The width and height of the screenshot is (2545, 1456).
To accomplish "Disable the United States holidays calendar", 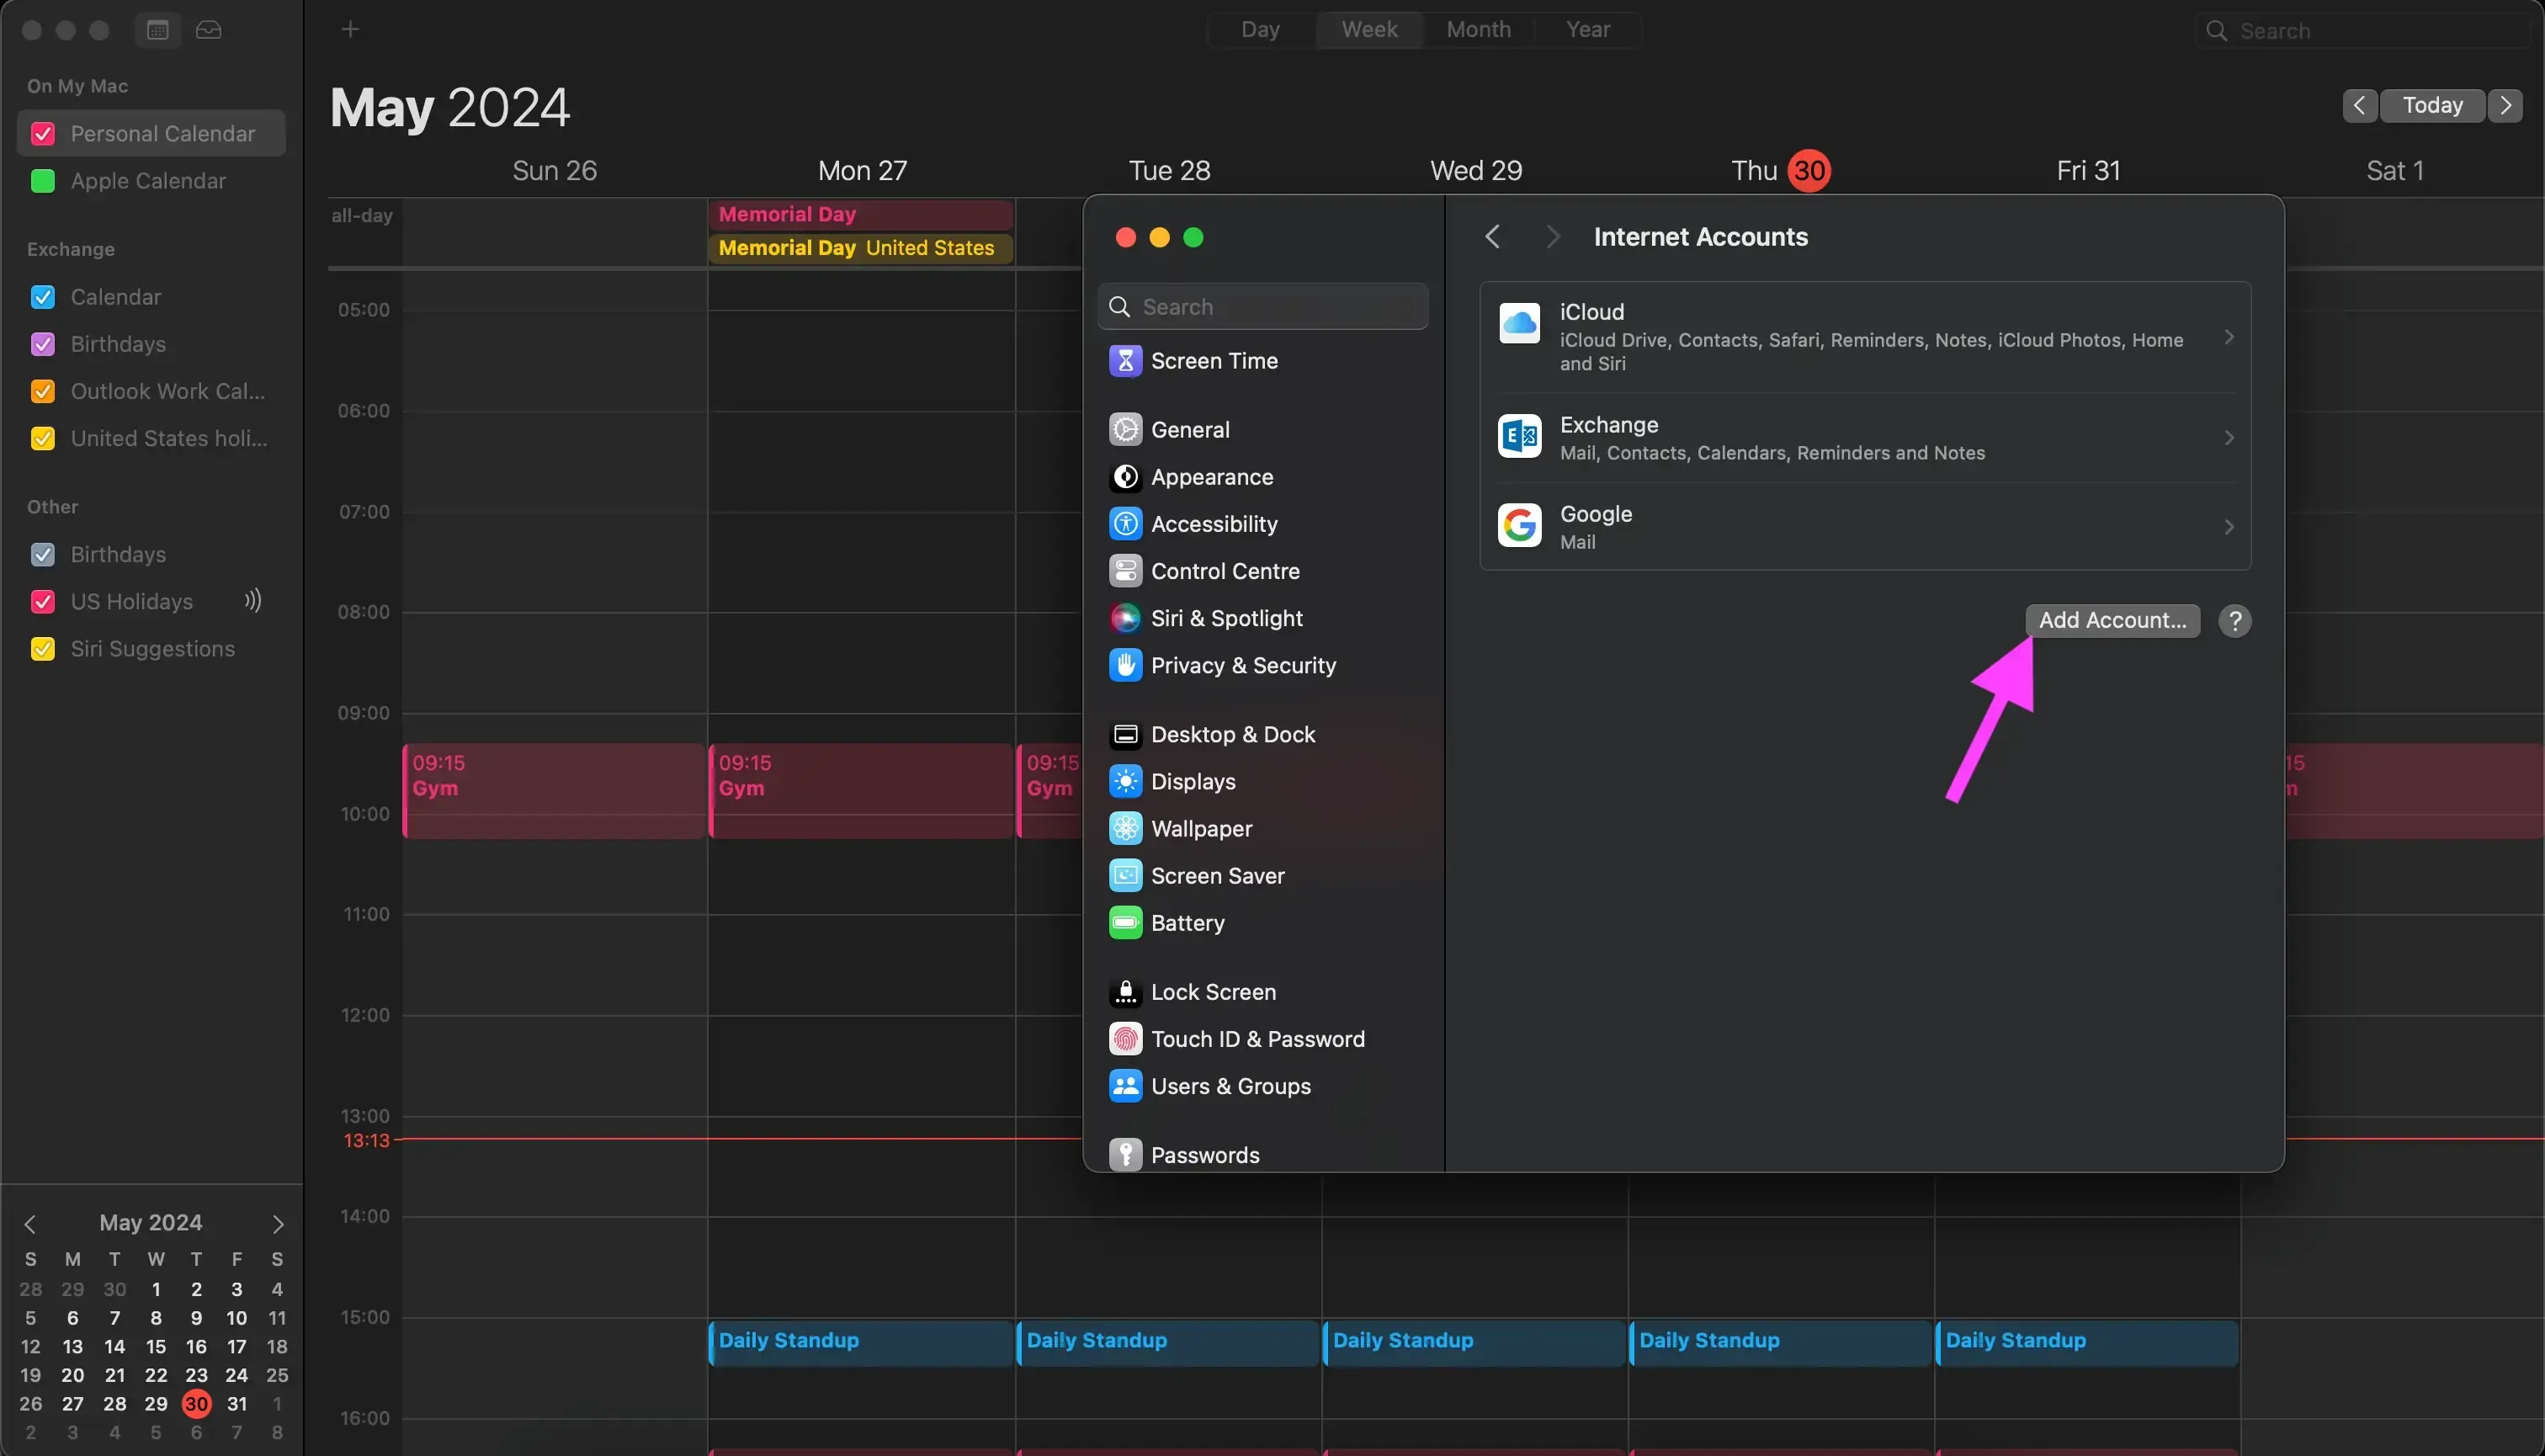I will [x=42, y=438].
